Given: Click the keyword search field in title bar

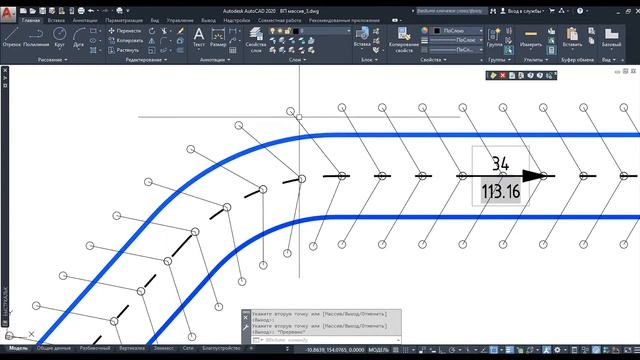Looking at the screenshot, I should tap(451, 11).
